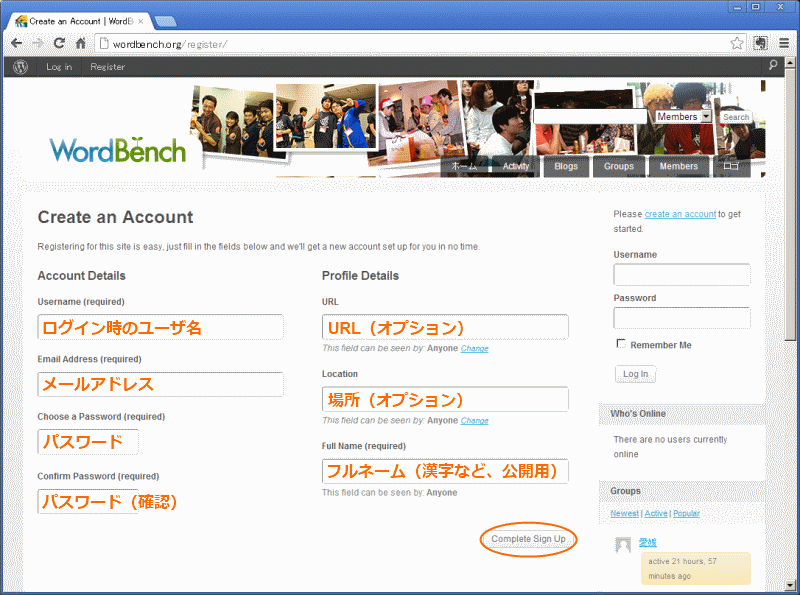Open the Members search dropdown
Viewport: 800px width, 595px height.
coord(683,117)
